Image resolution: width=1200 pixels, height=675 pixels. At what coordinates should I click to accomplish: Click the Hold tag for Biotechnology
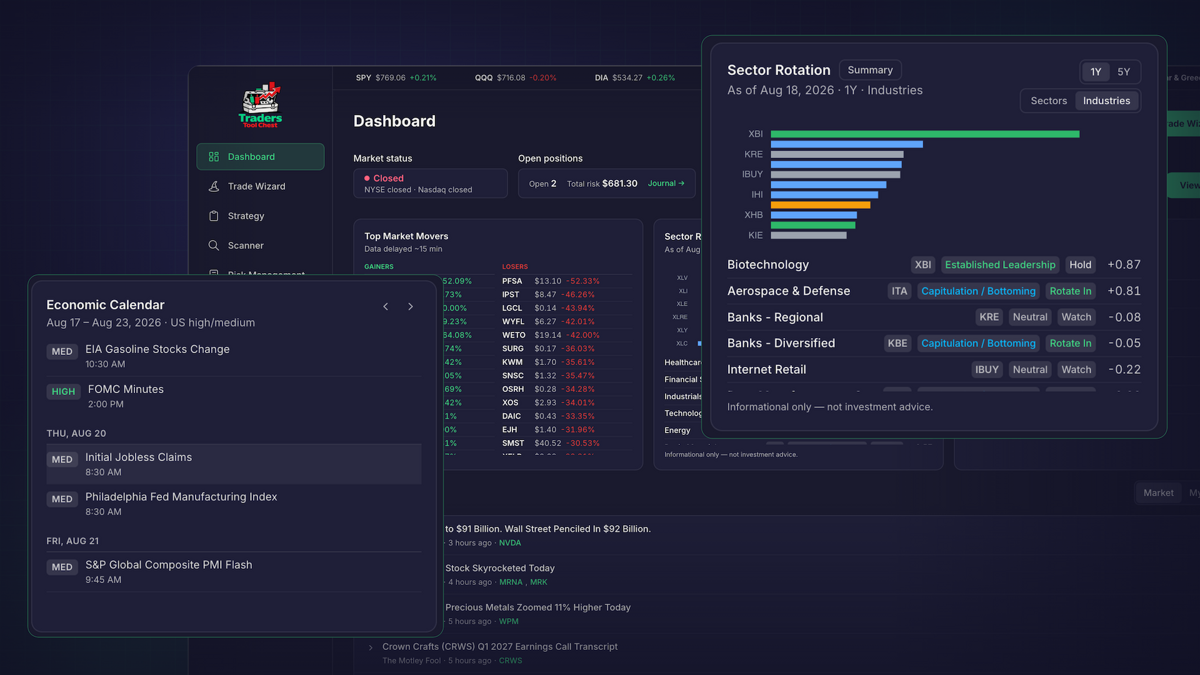[1080, 265]
